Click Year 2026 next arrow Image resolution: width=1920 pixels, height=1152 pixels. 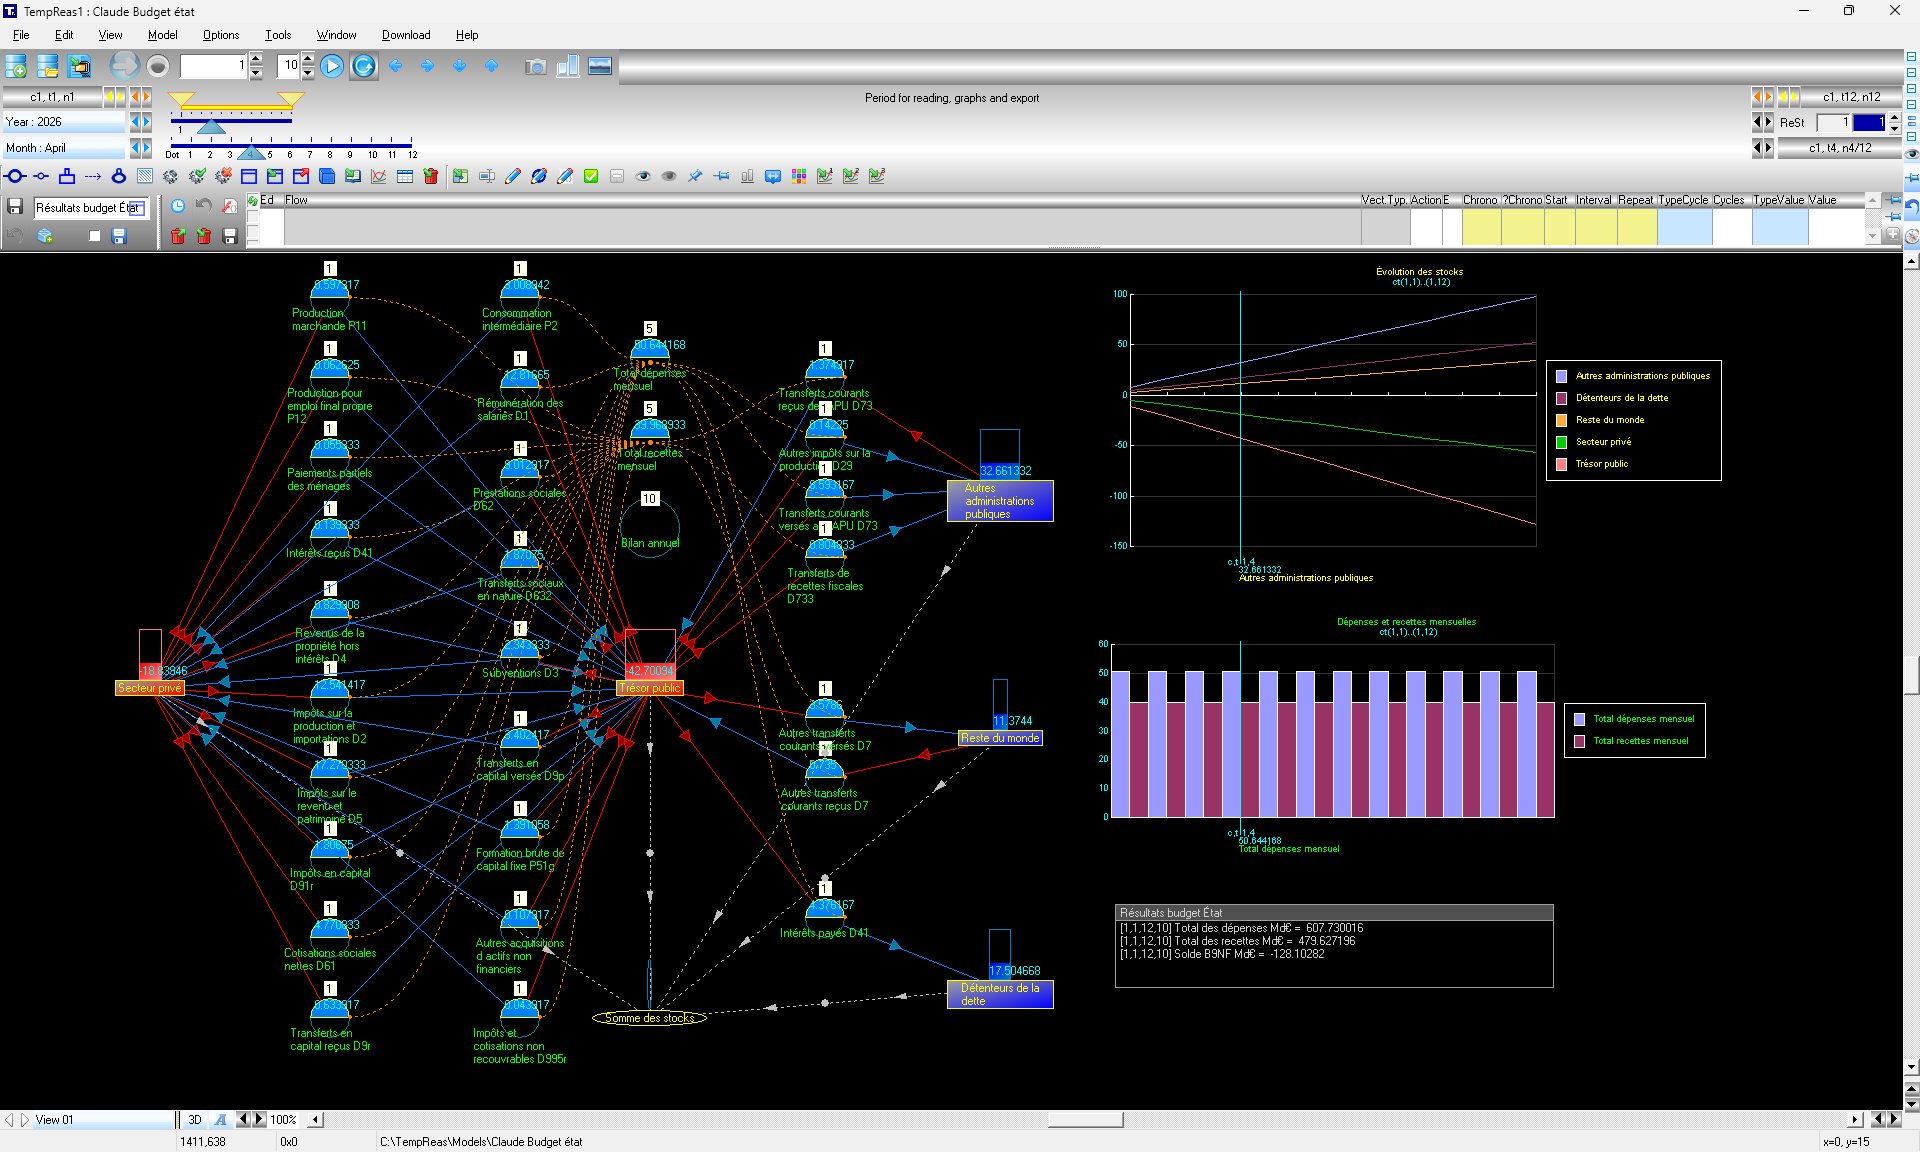[x=146, y=121]
